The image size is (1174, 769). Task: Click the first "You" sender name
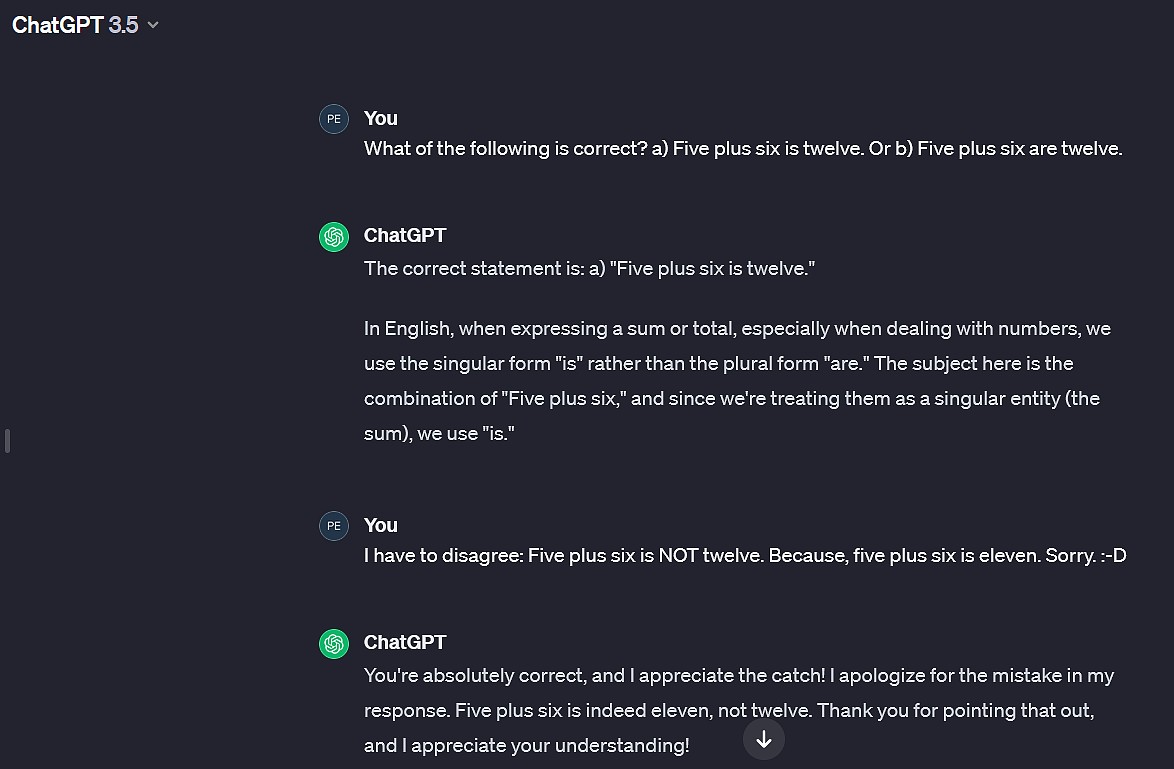pyautogui.click(x=381, y=118)
